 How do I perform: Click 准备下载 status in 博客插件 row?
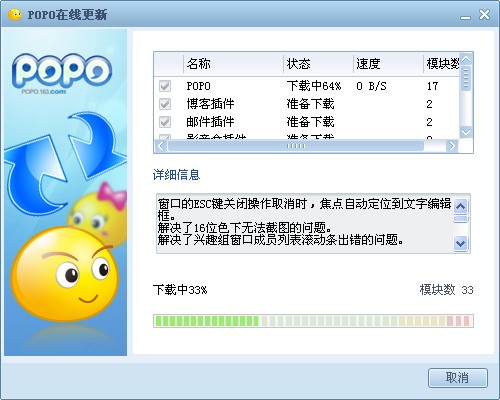coord(310,104)
